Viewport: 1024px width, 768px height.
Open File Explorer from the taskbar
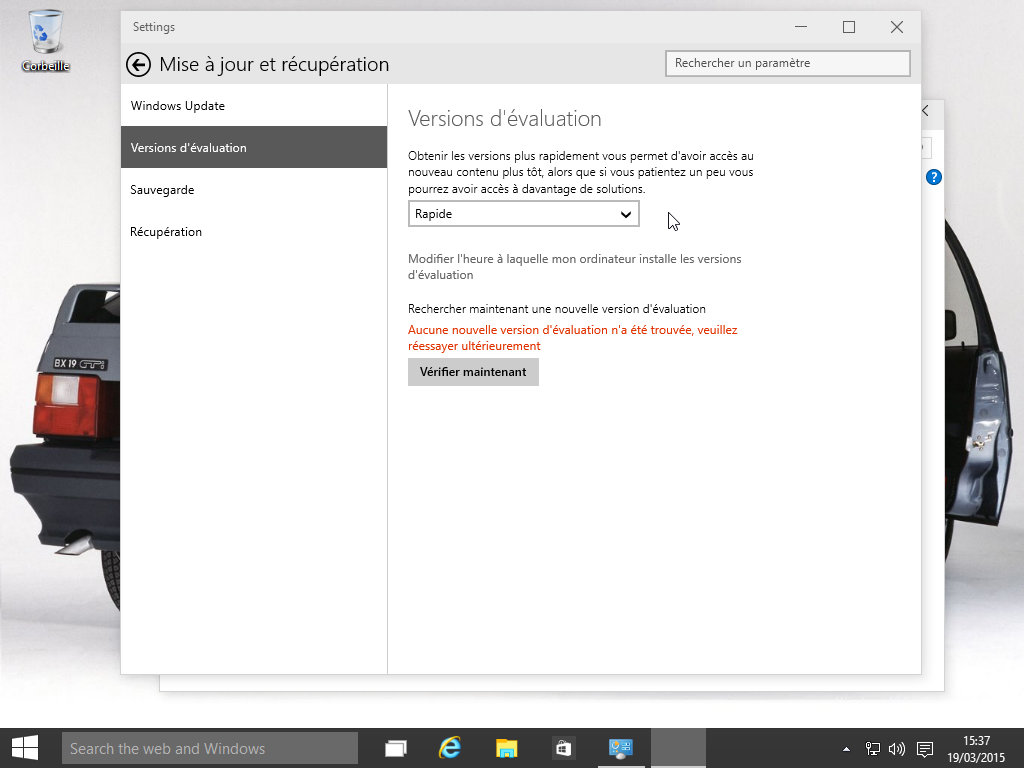click(x=506, y=747)
